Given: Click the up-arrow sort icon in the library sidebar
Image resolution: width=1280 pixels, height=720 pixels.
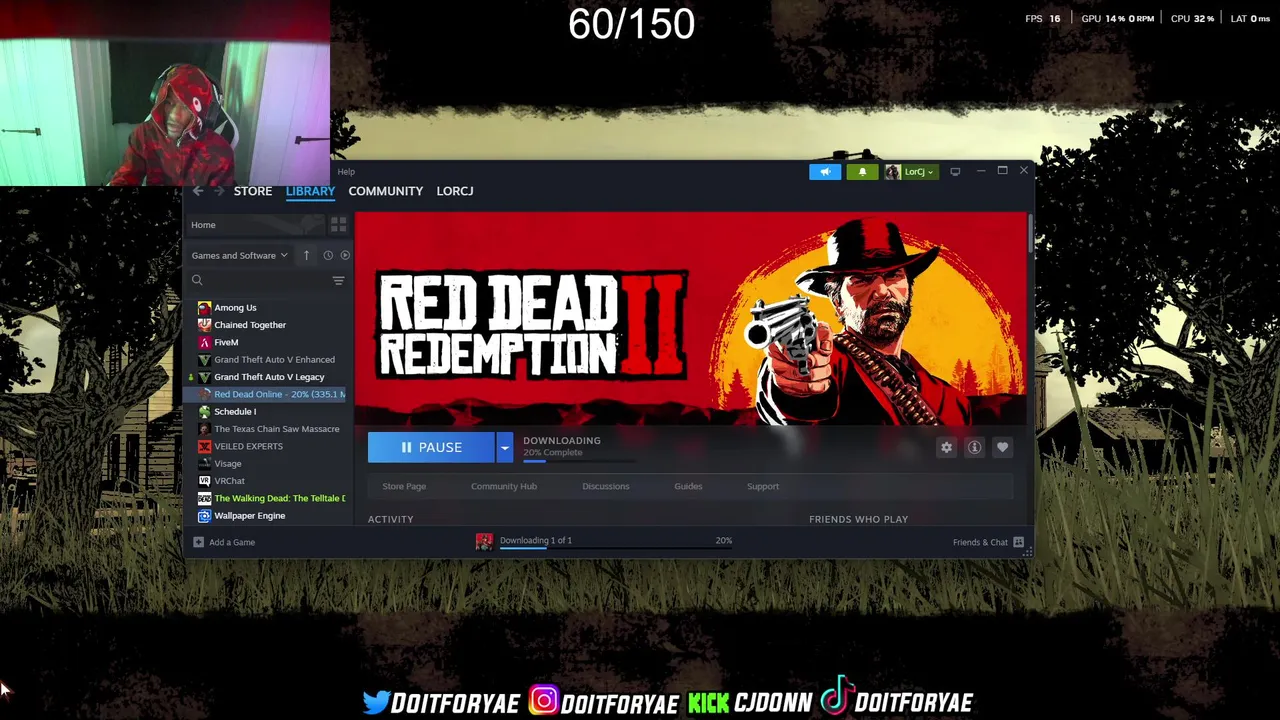Looking at the screenshot, I should pyautogui.click(x=306, y=255).
